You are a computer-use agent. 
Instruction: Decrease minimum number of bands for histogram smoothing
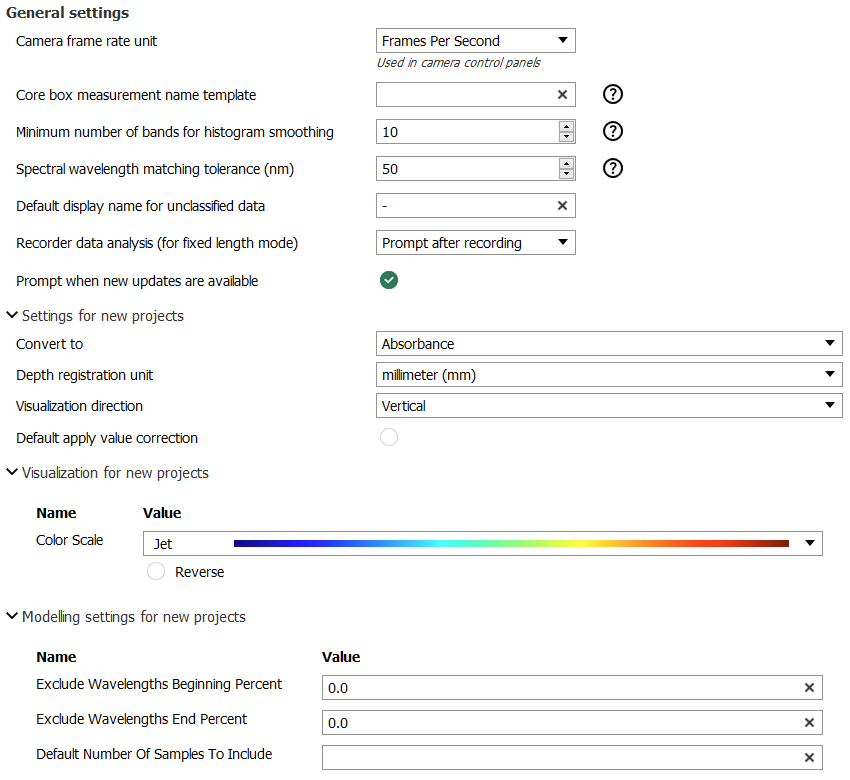point(566,137)
